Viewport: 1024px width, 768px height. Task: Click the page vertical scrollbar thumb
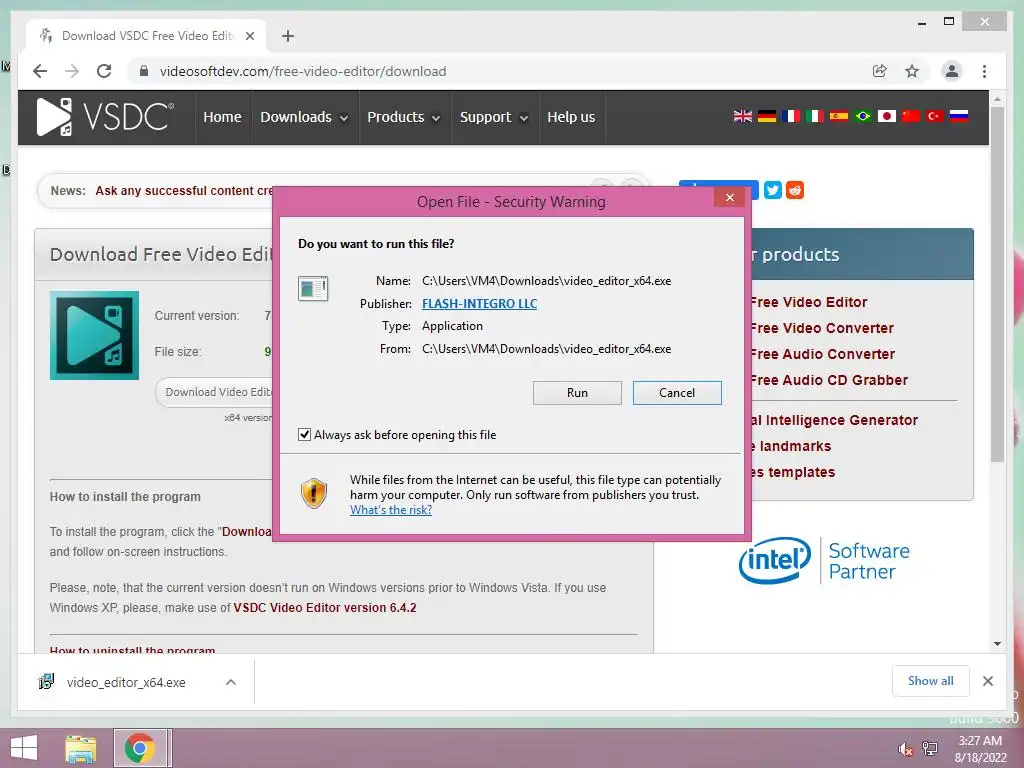tap(997, 284)
